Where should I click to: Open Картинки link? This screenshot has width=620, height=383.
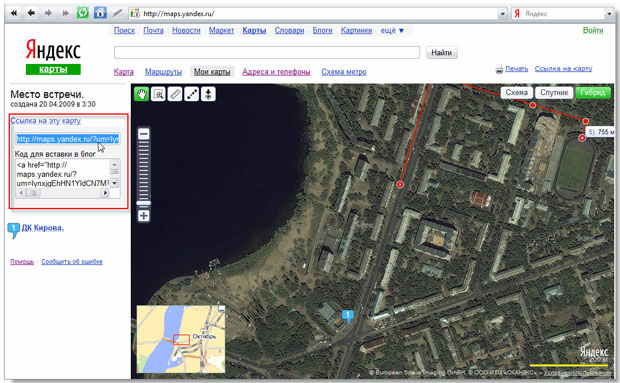356,30
